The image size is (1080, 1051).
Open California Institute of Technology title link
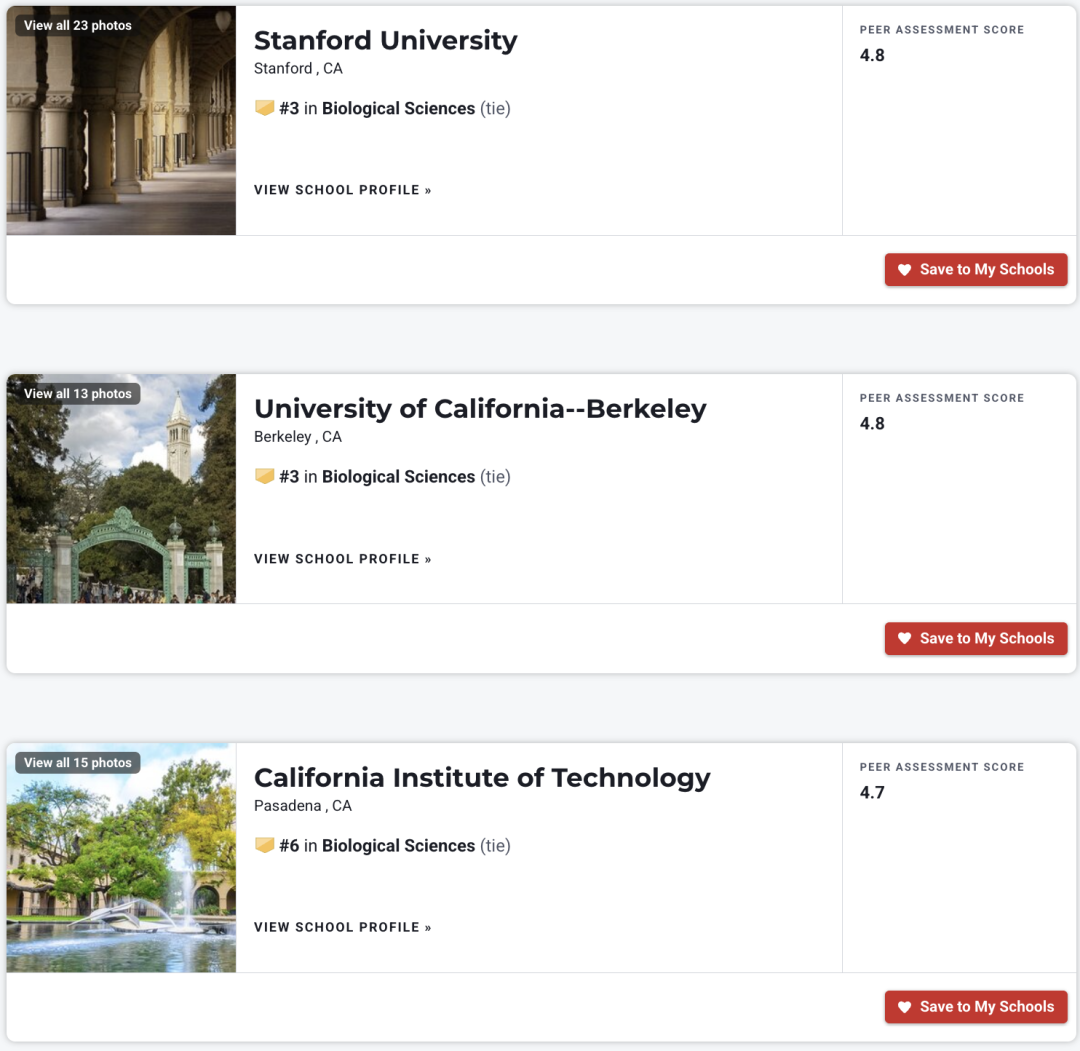[482, 778]
